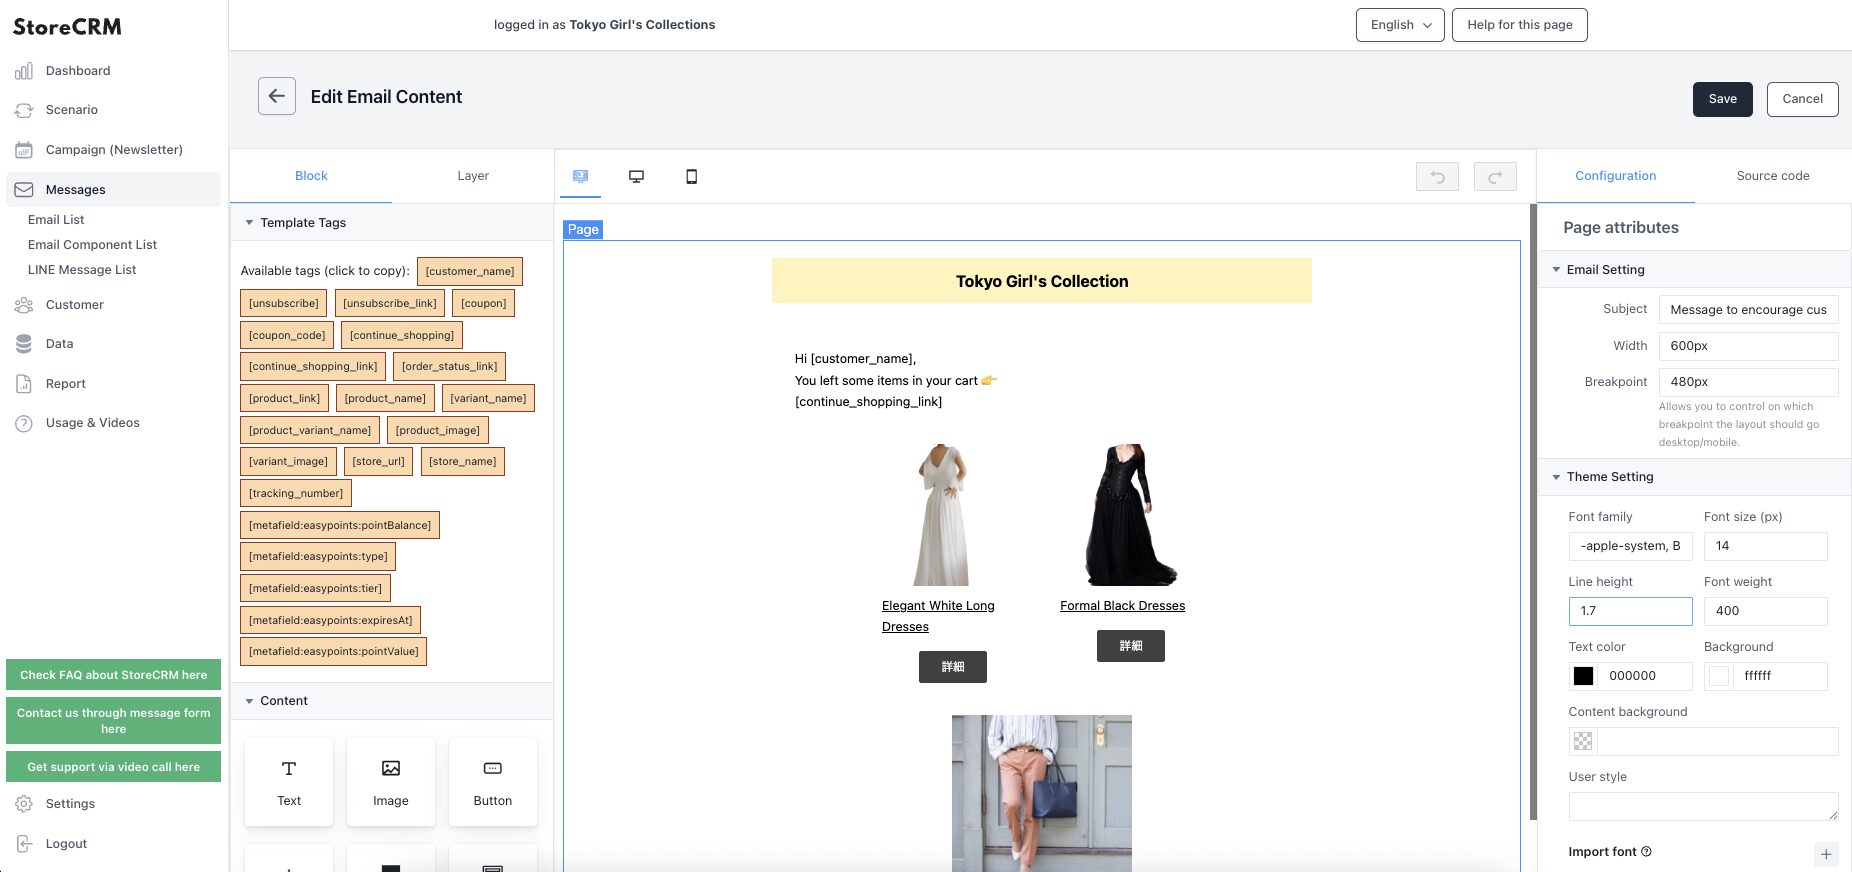Collapse the Email Setting section
Image resolution: width=1852 pixels, height=872 pixels.
(x=1556, y=270)
